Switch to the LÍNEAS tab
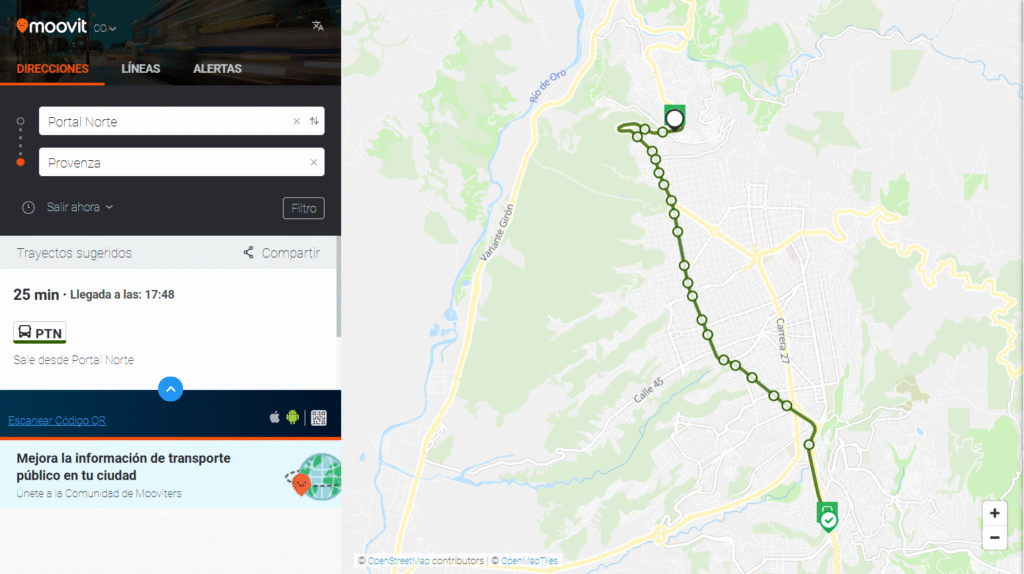 click(140, 69)
